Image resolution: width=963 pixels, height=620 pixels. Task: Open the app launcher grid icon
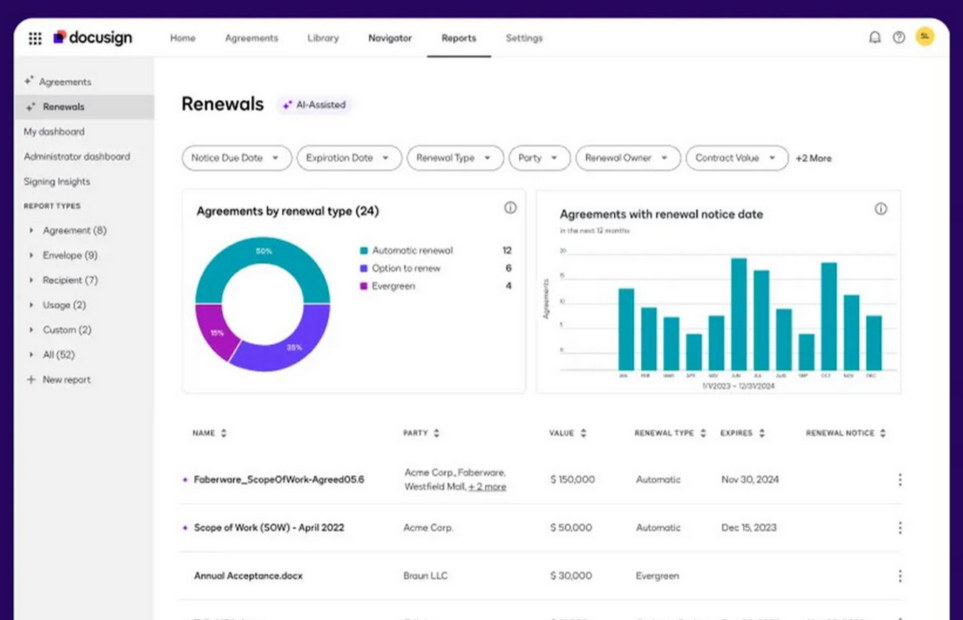pos(37,37)
